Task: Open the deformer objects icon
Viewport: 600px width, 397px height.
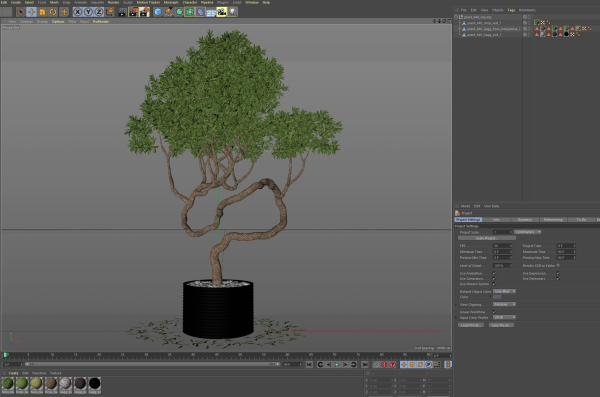Action: [x=200, y=12]
